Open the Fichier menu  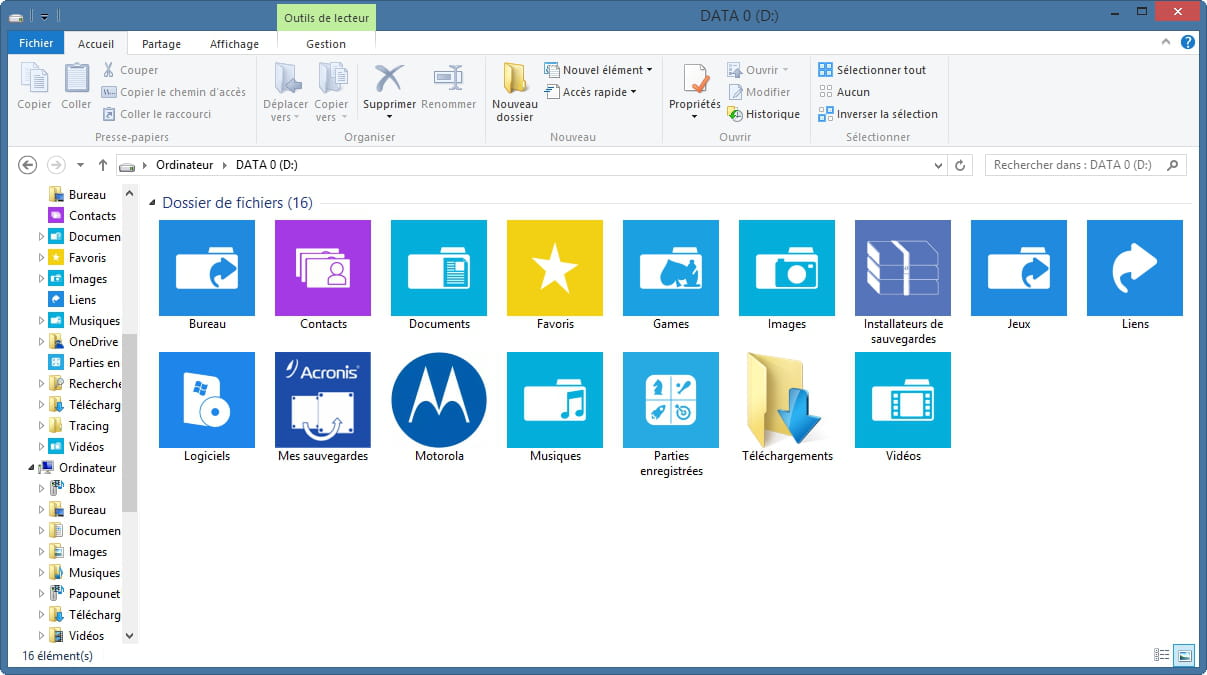coord(36,44)
